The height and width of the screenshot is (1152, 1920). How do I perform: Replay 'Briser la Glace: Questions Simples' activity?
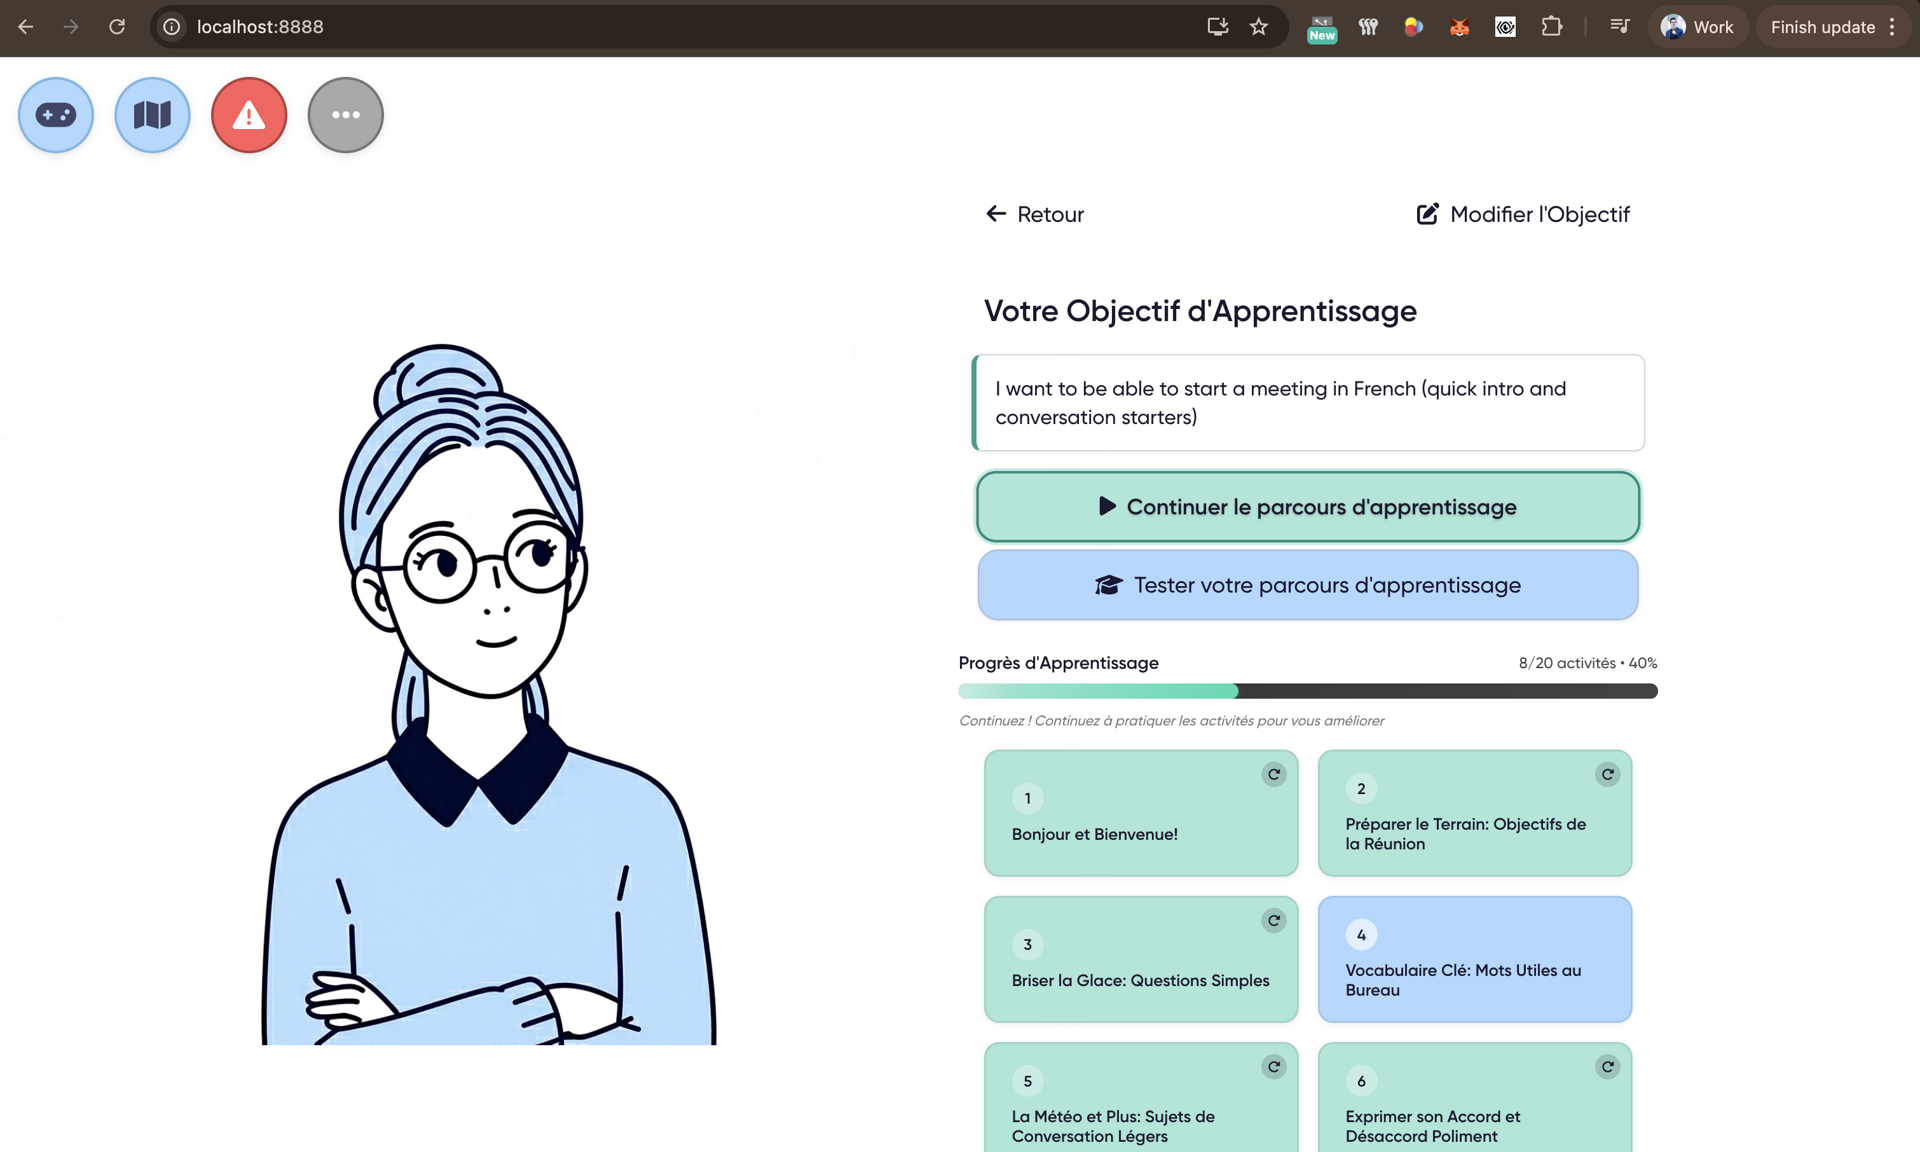pos(1273,920)
